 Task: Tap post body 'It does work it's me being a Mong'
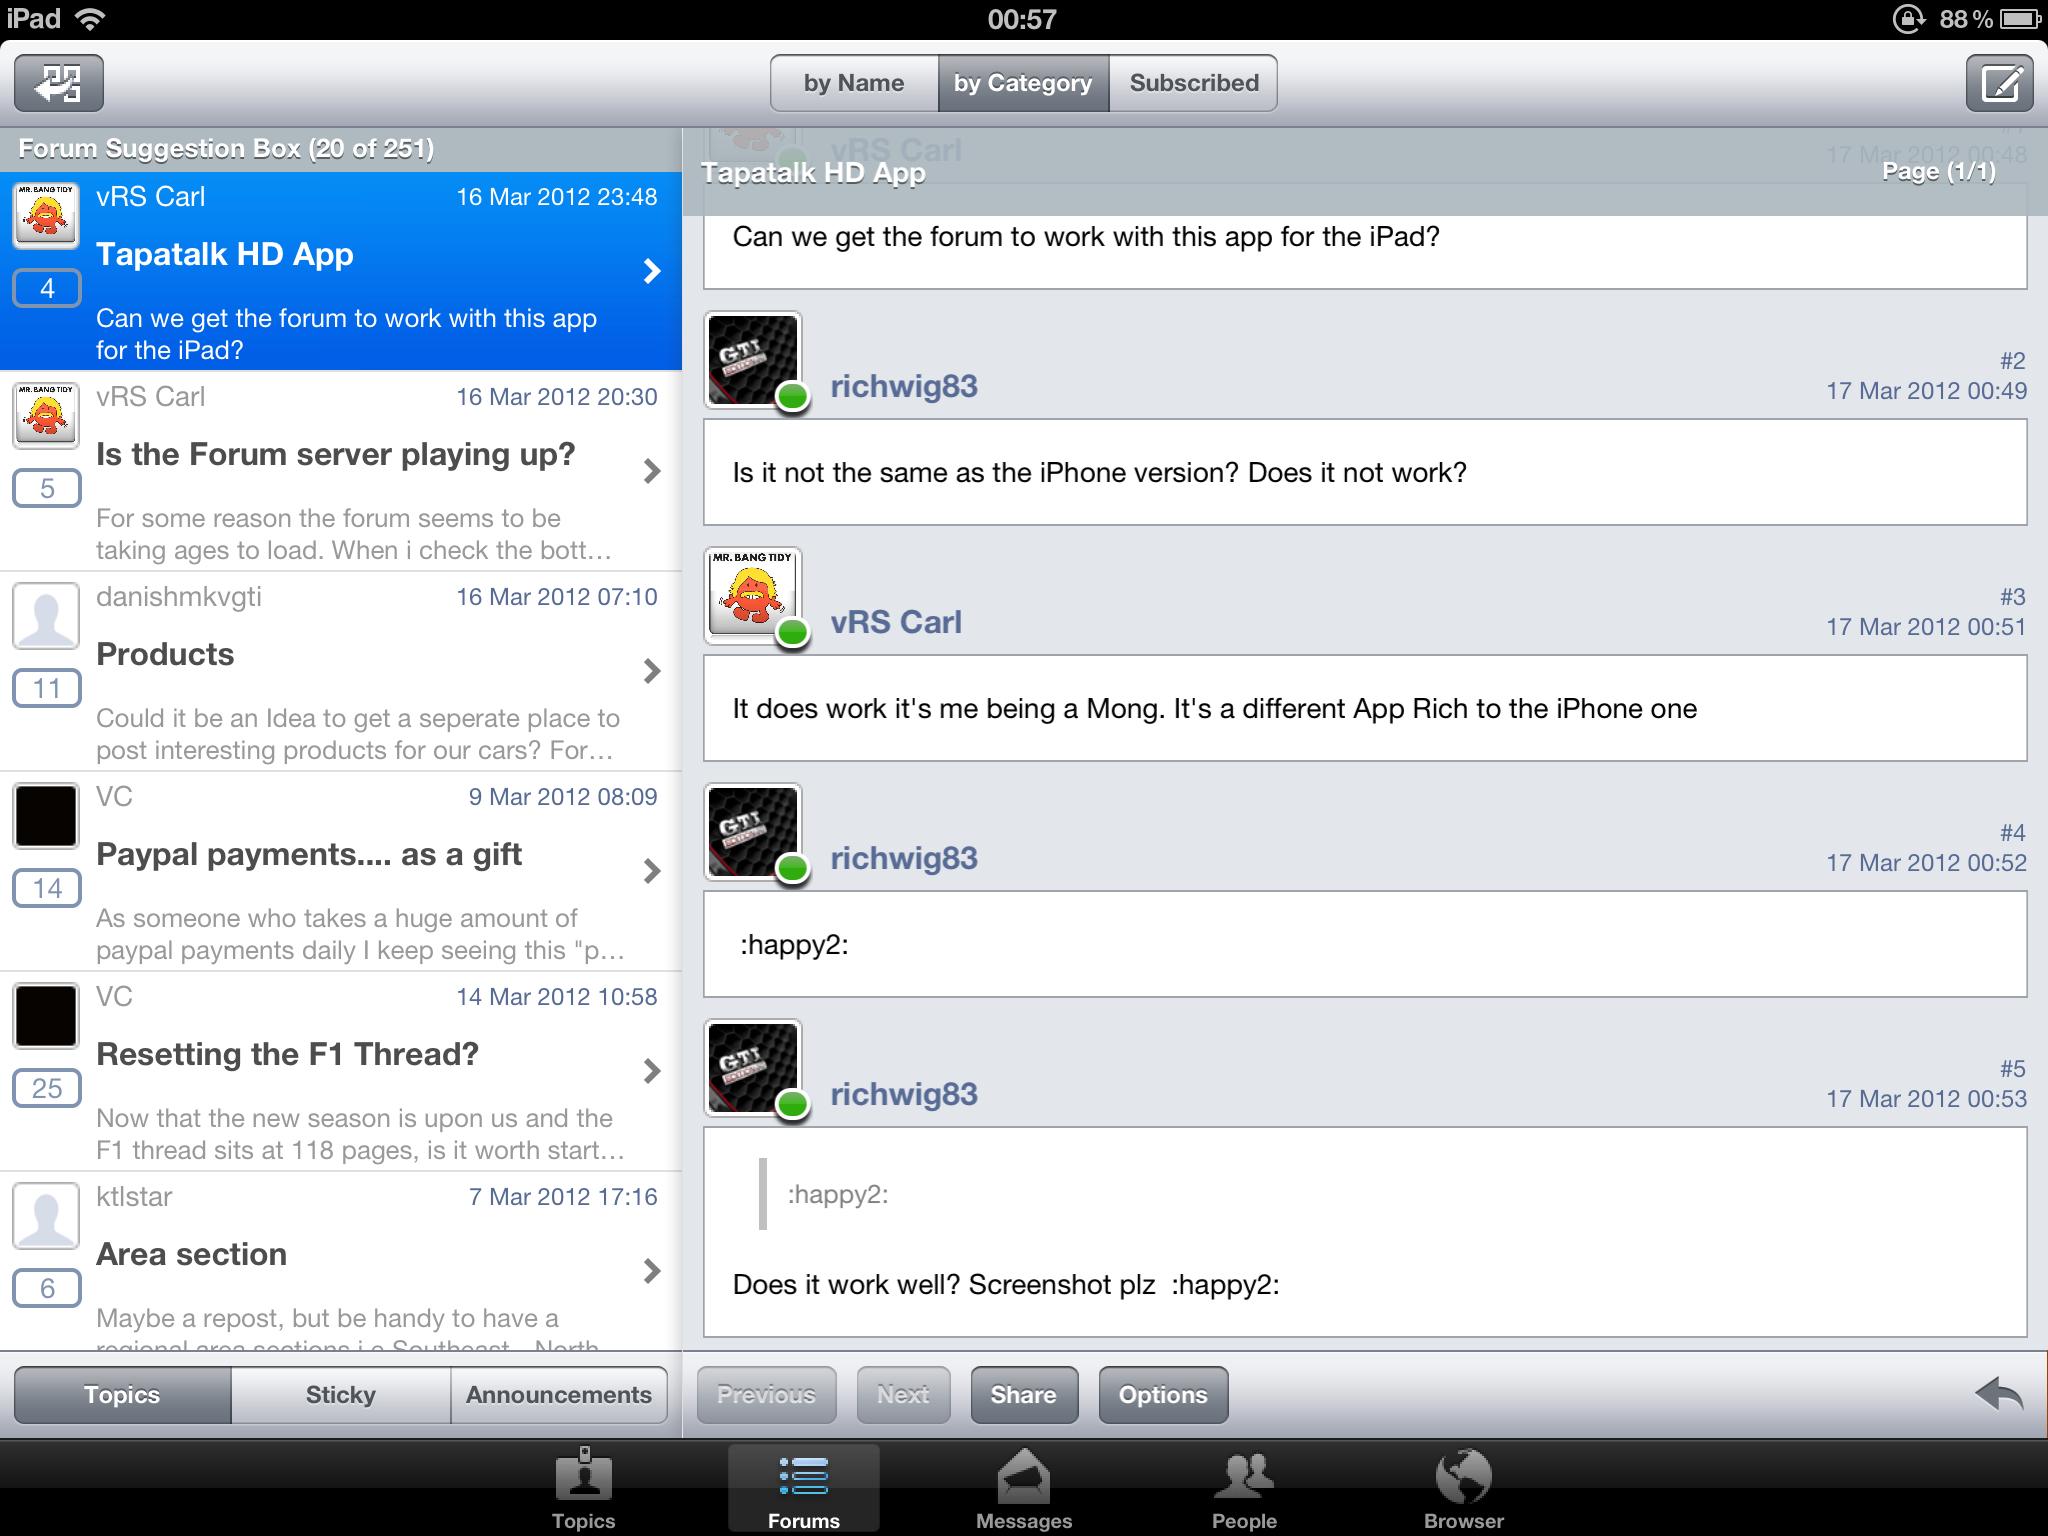1365,708
